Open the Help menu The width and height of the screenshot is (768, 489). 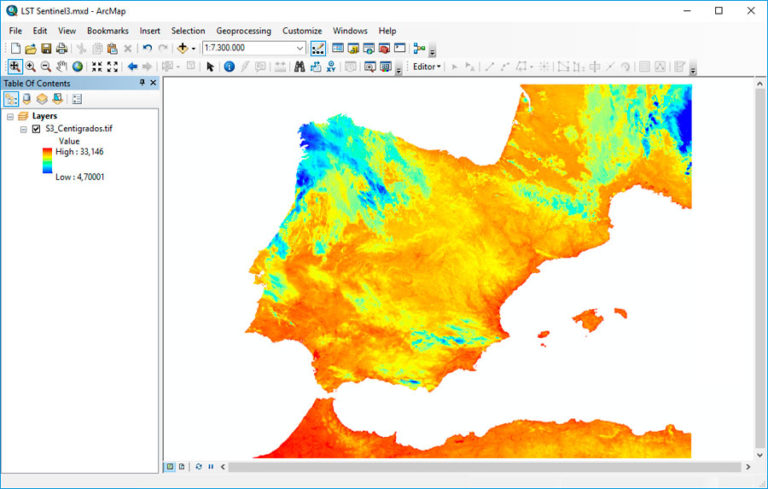pos(387,31)
